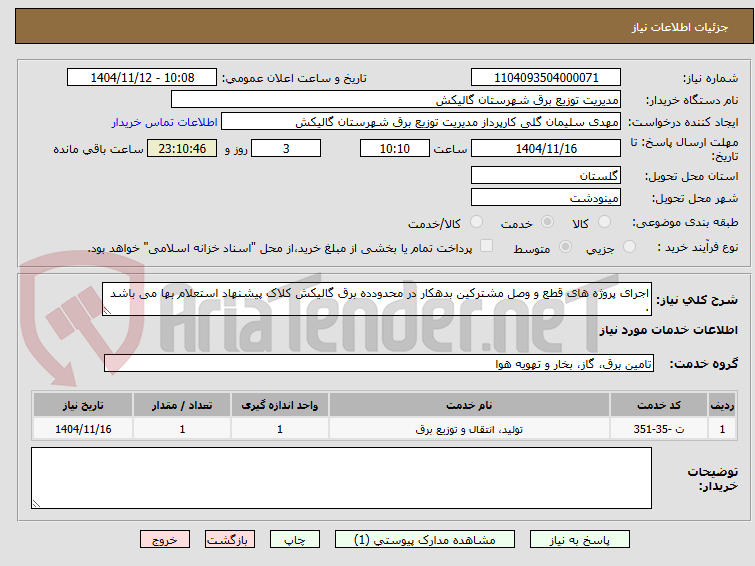The image size is (755, 566).
Task: Click the استان محل تحویل field گلستان
Action: [546, 175]
